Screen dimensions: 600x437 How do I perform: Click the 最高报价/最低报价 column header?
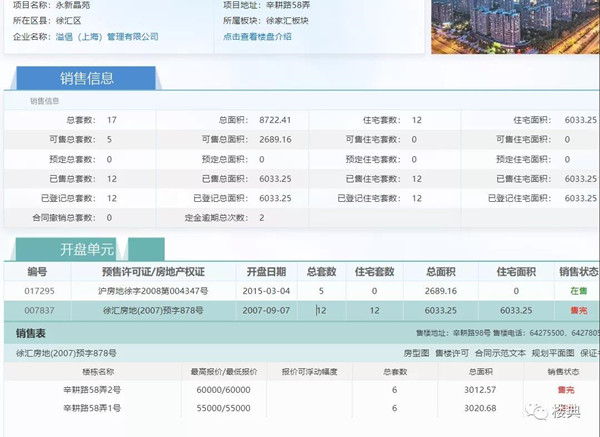pos(224,372)
